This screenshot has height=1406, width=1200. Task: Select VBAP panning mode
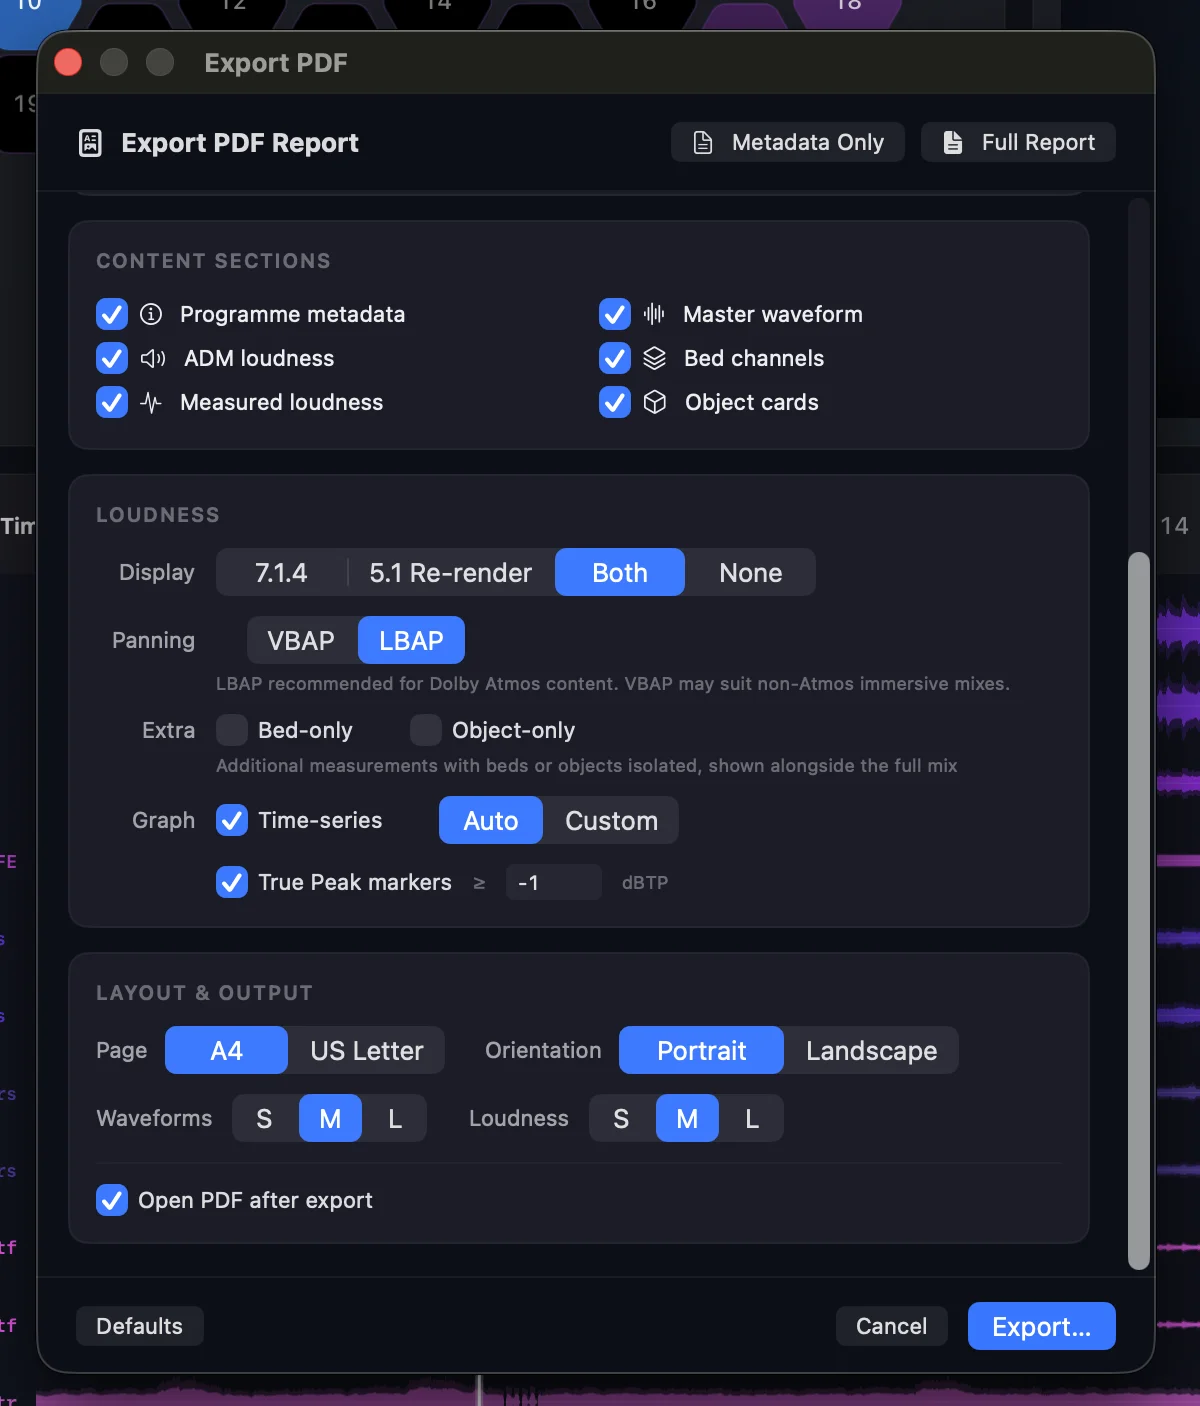tap(299, 640)
